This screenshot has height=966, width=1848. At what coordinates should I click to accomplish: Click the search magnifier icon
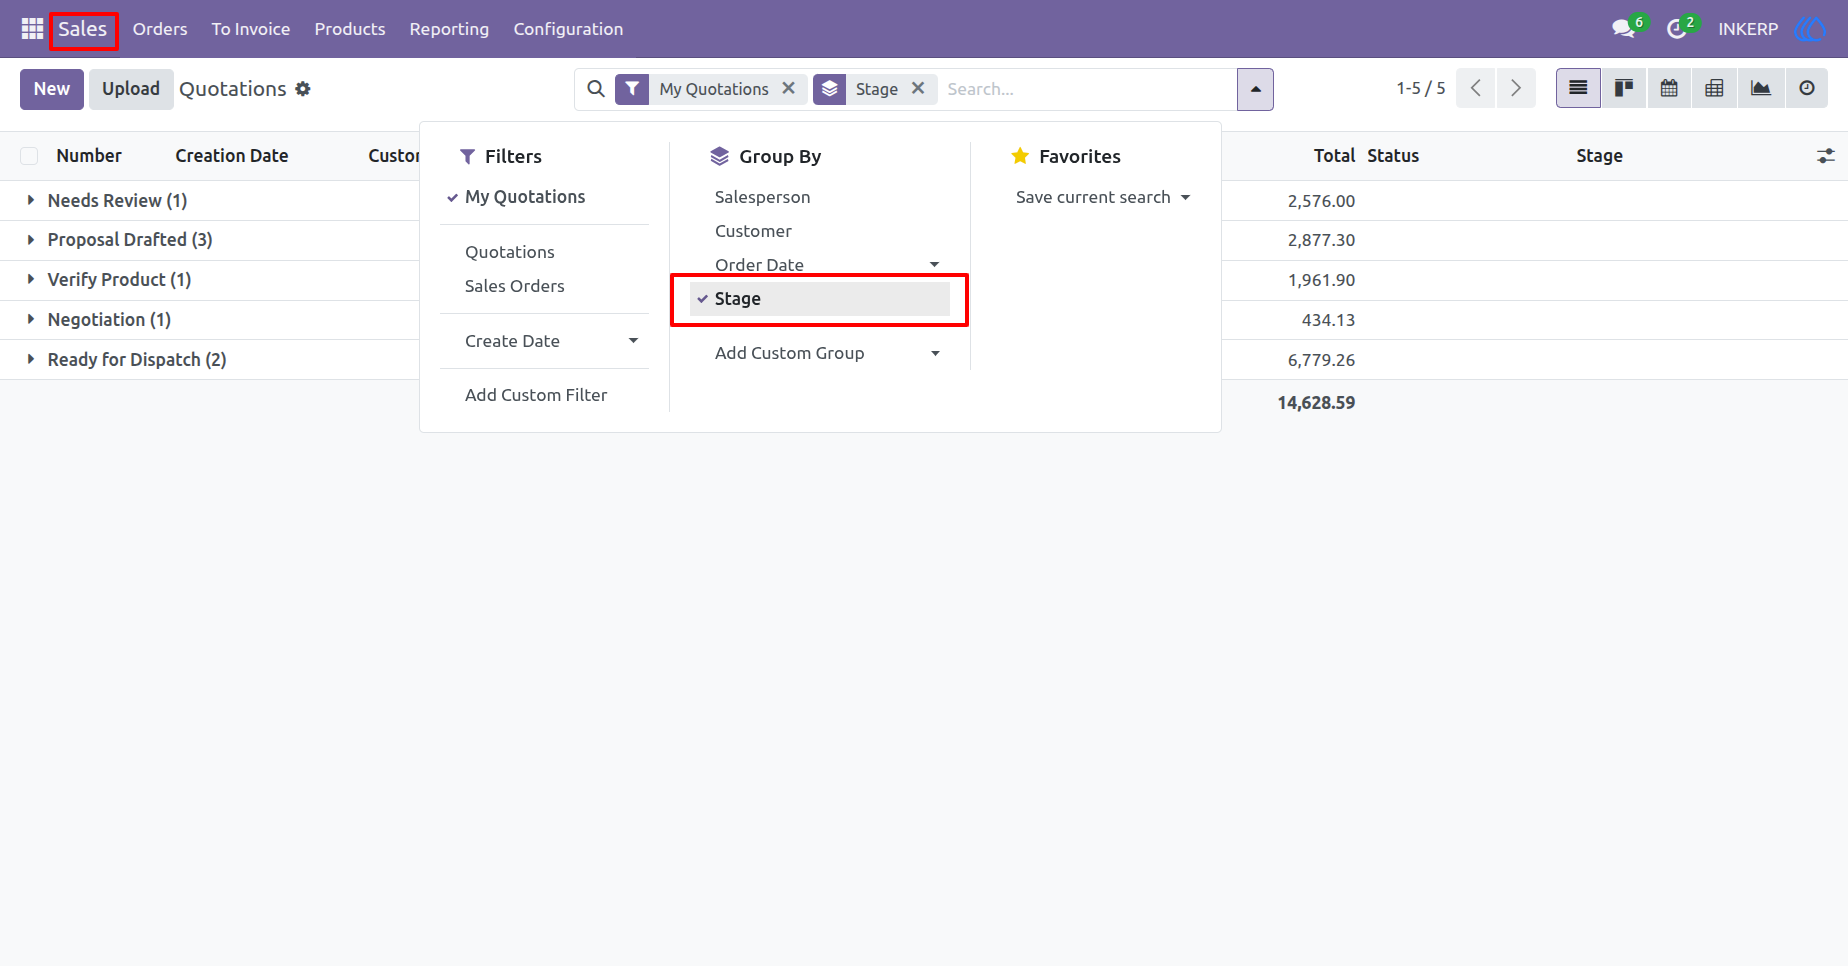click(x=596, y=89)
